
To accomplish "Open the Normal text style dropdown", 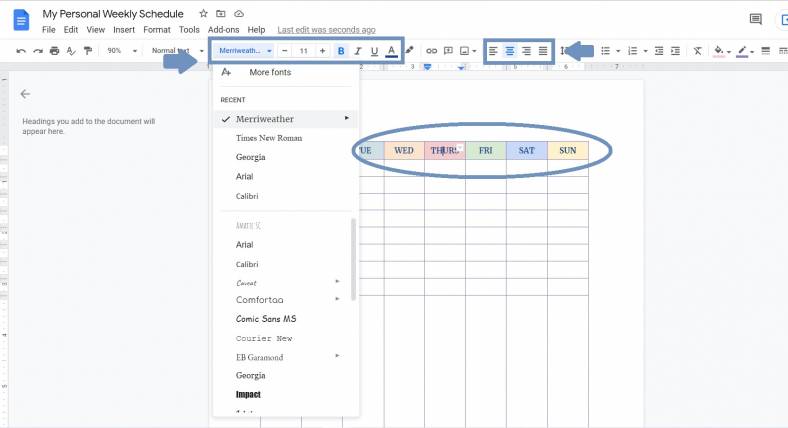I will (x=177, y=51).
